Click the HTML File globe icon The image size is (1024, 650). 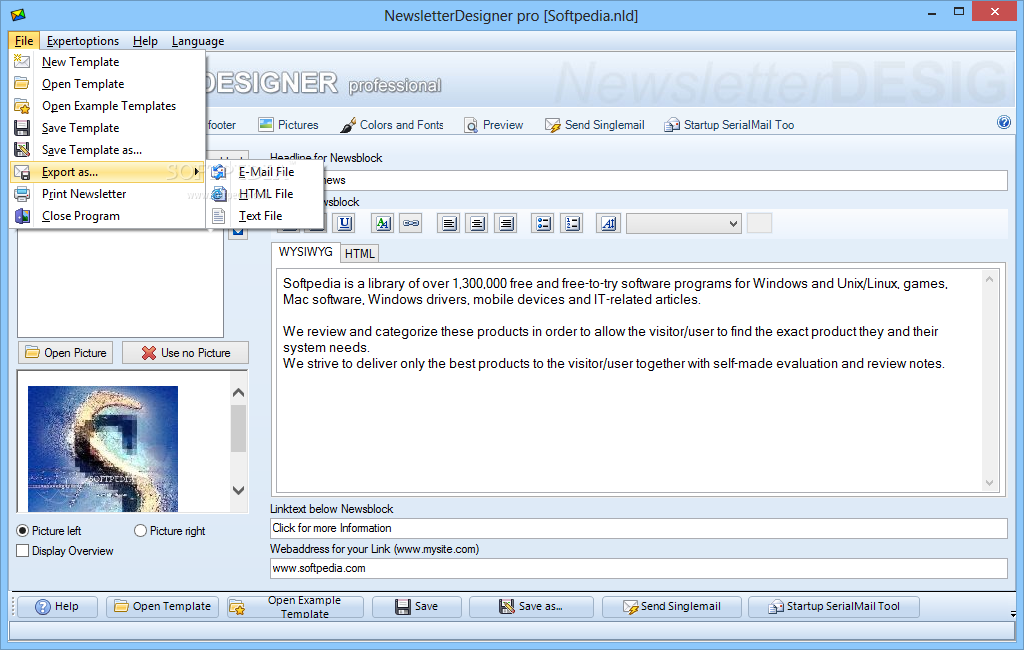[219, 193]
